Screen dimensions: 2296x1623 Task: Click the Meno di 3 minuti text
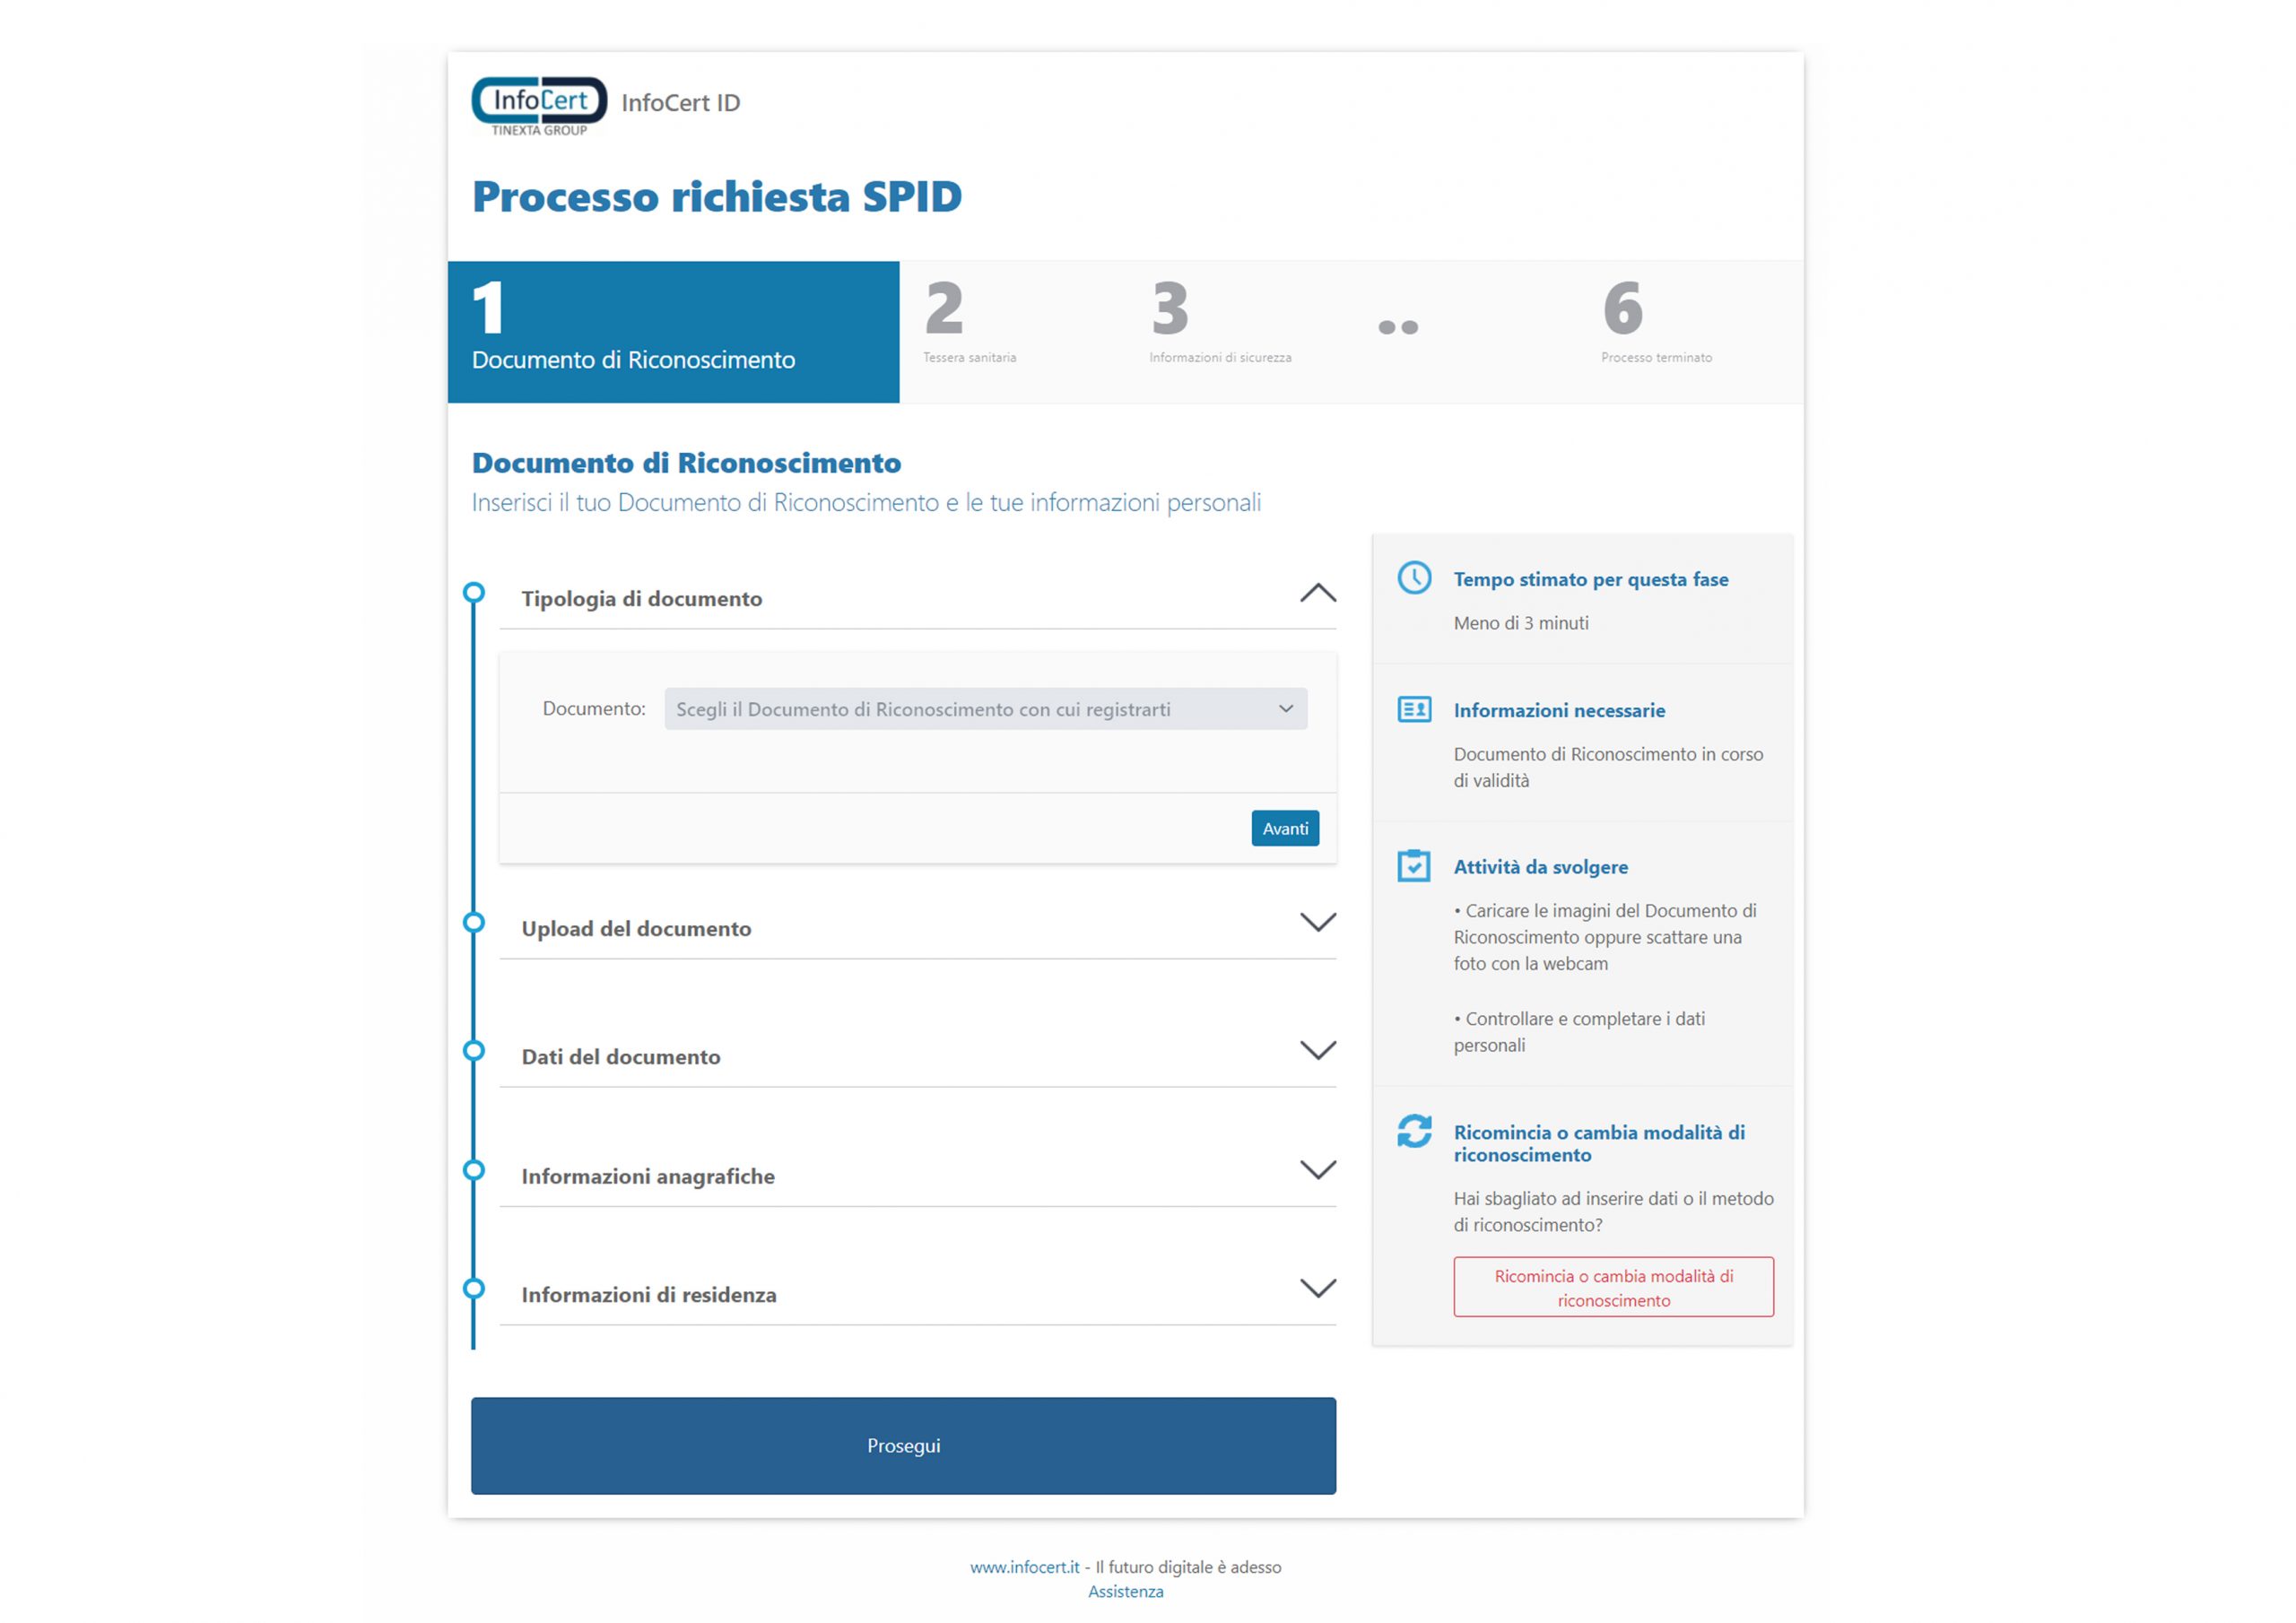1520,623
